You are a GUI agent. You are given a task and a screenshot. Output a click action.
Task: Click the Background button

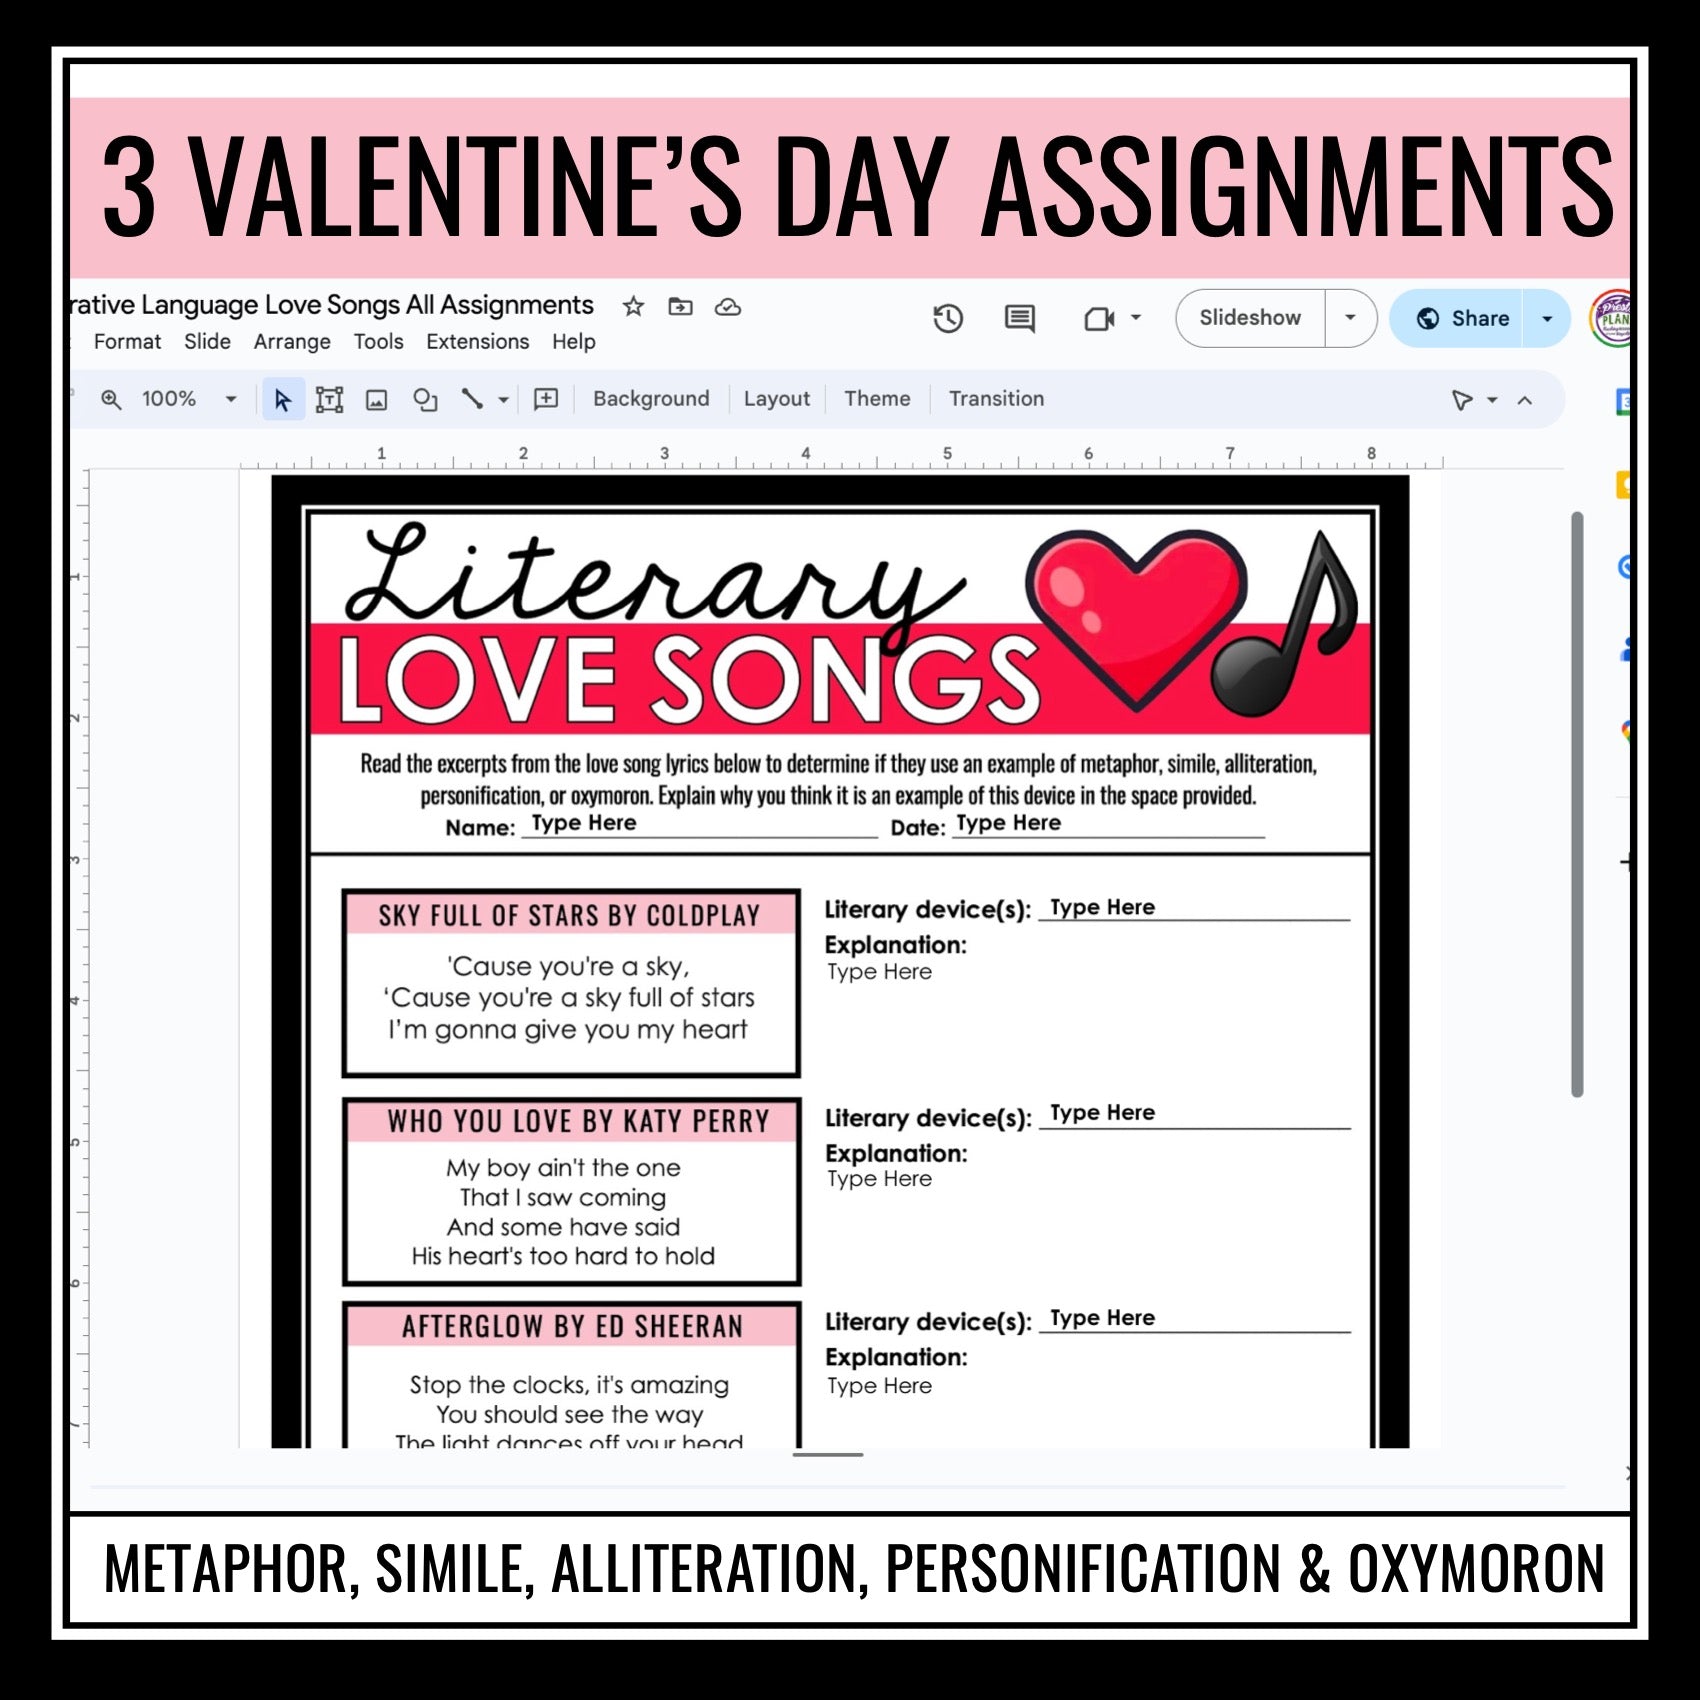pos(651,399)
